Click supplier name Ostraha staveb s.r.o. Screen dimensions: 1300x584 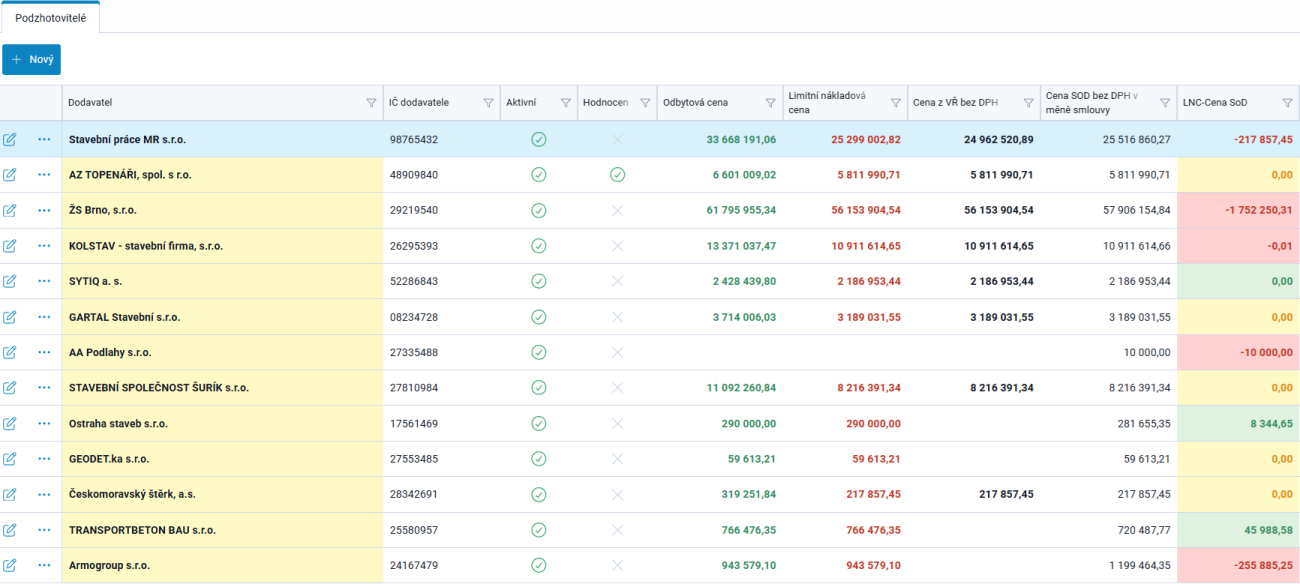coord(118,424)
